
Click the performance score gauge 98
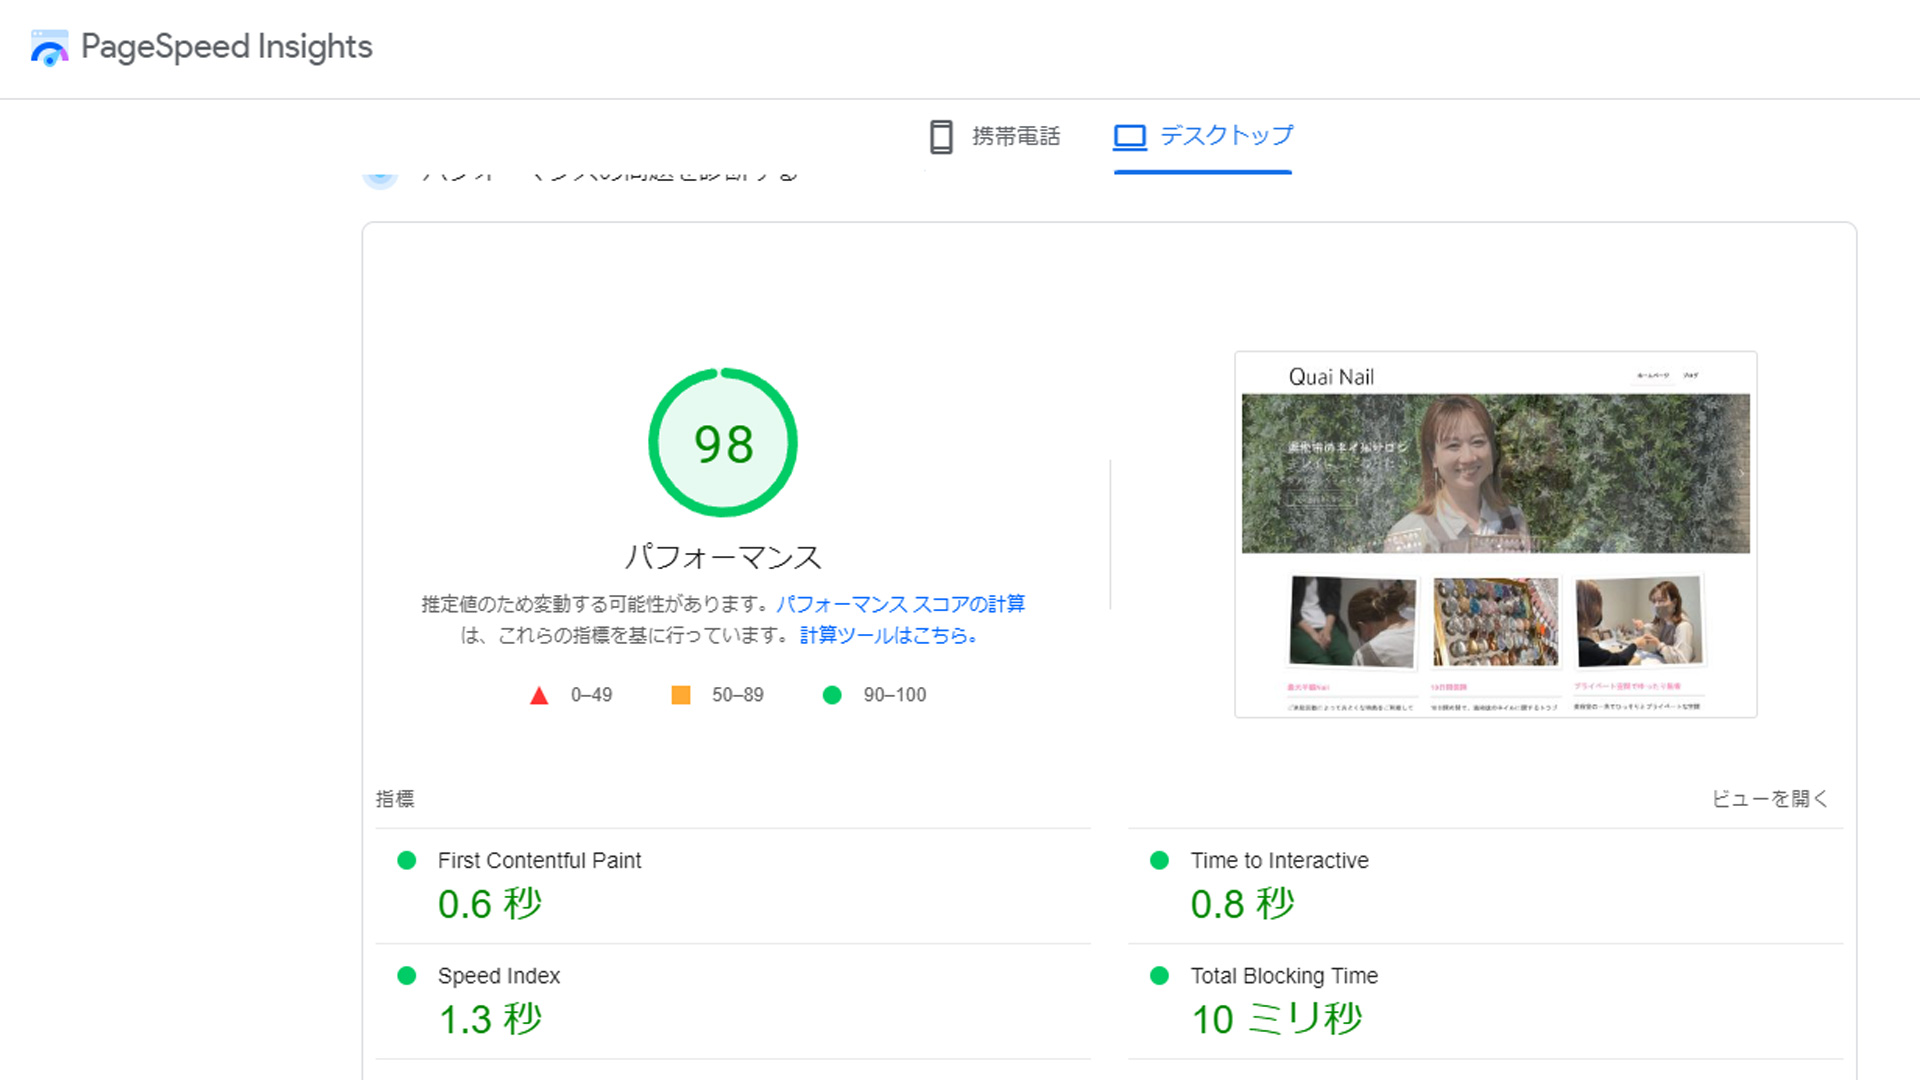pyautogui.click(x=723, y=443)
